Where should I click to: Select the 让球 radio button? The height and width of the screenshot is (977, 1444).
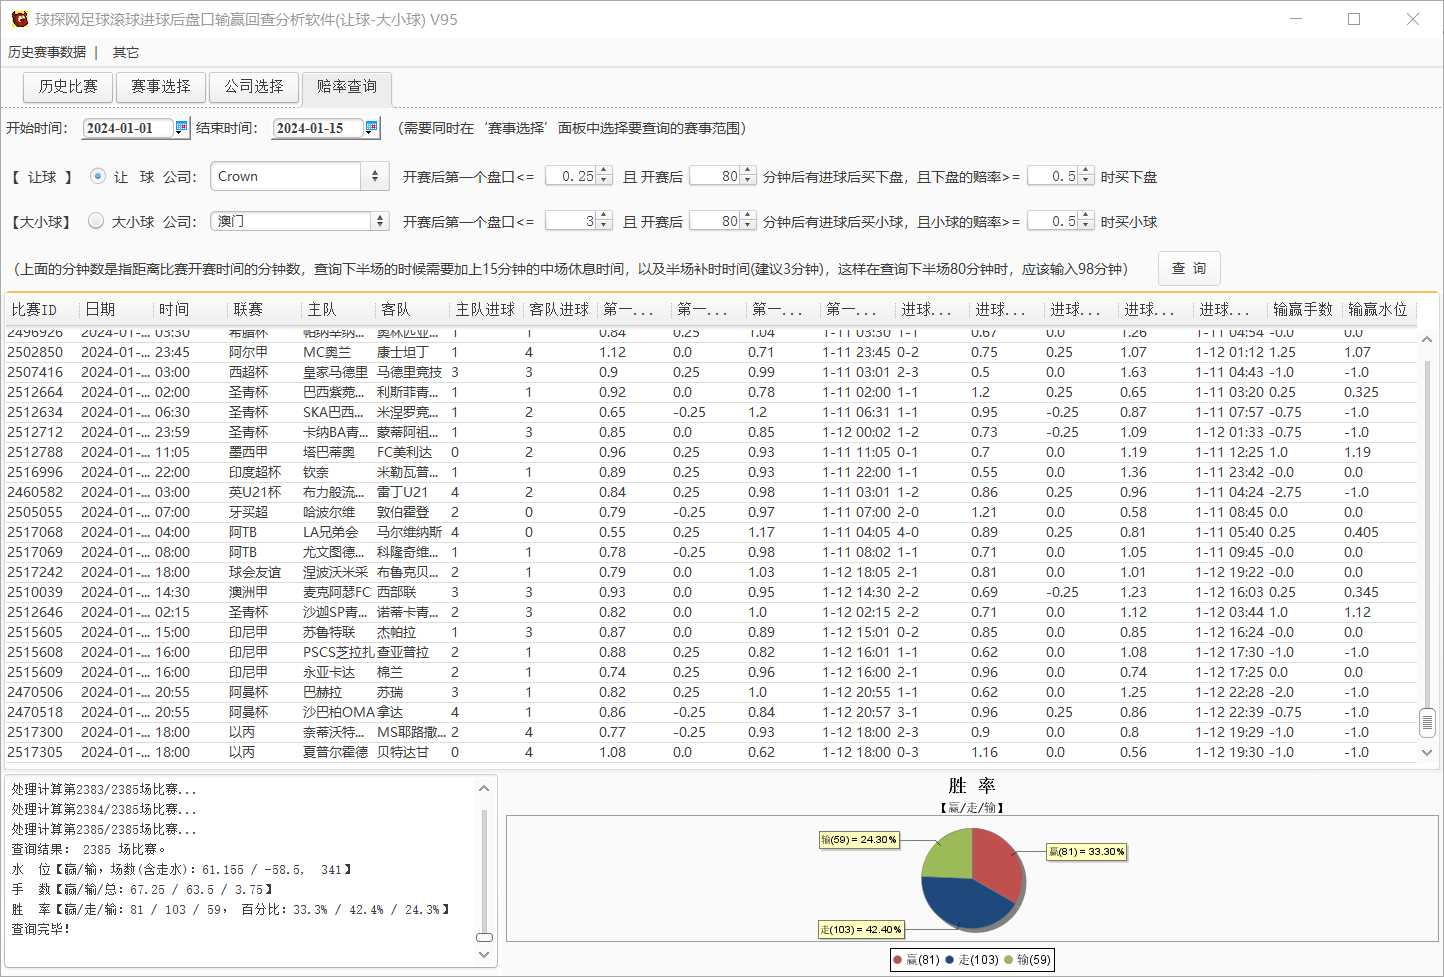point(97,176)
